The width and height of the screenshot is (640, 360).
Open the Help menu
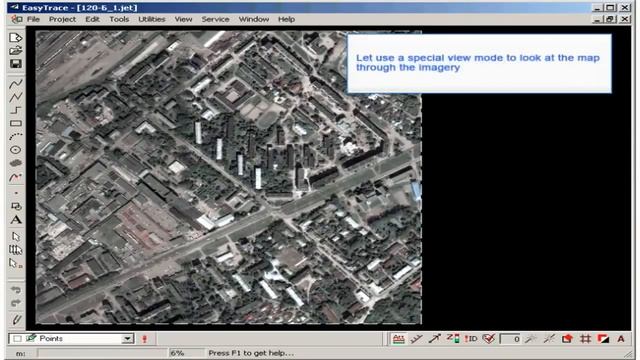point(286,19)
